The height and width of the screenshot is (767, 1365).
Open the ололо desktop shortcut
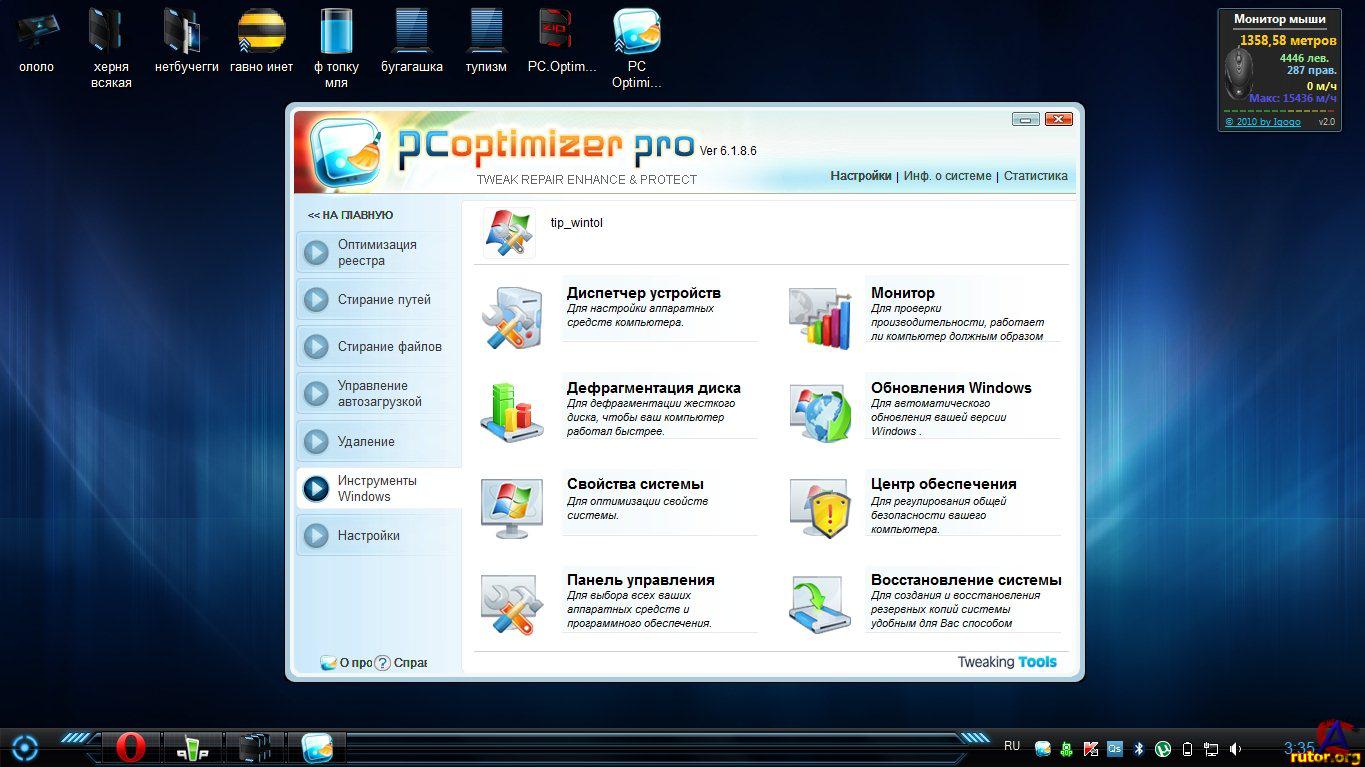point(37,40)
